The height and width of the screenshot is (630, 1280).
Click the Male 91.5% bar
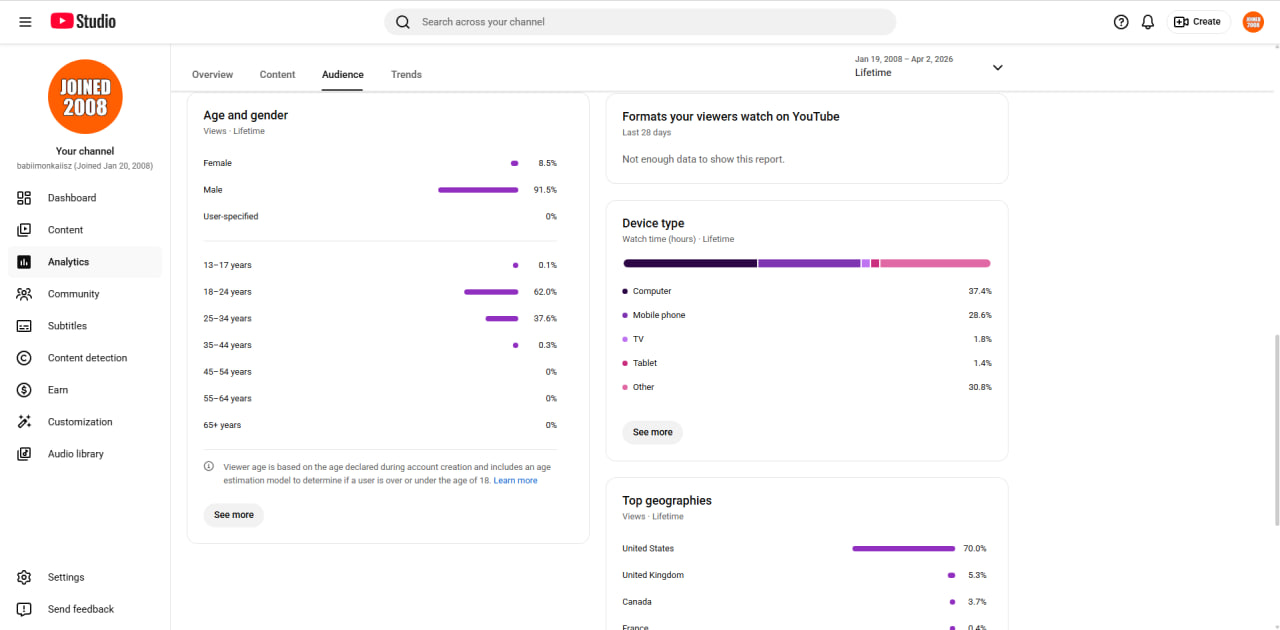point(478,190)
